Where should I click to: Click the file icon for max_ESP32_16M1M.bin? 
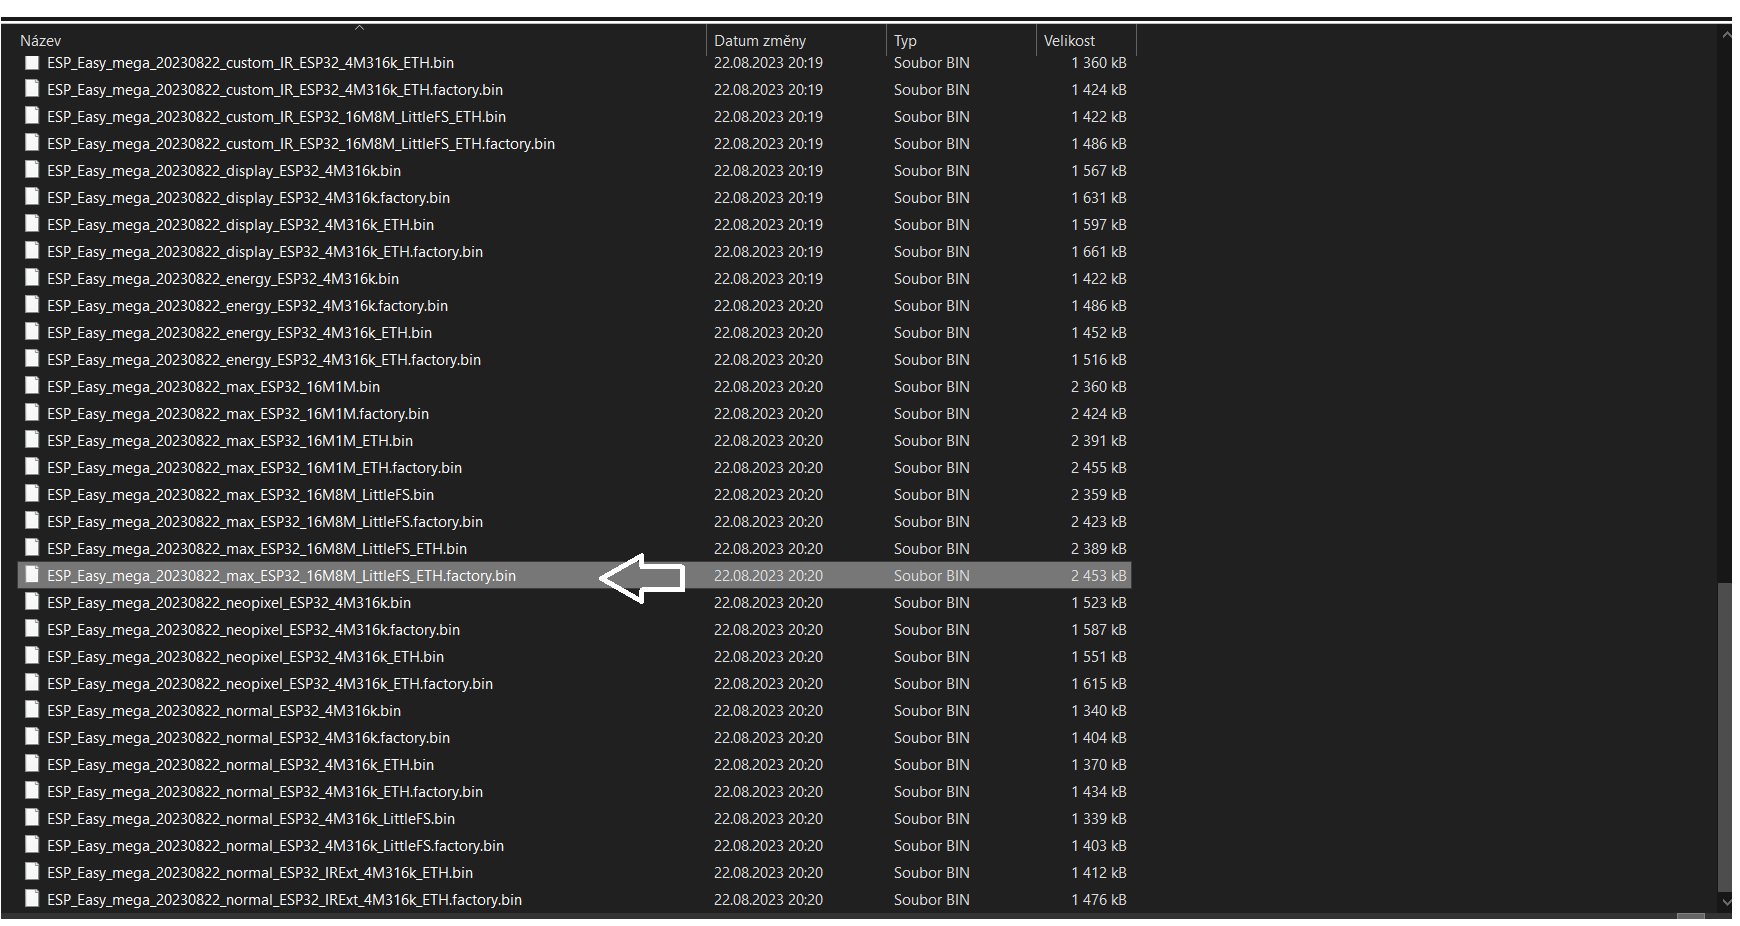click(x=32, y=387)
